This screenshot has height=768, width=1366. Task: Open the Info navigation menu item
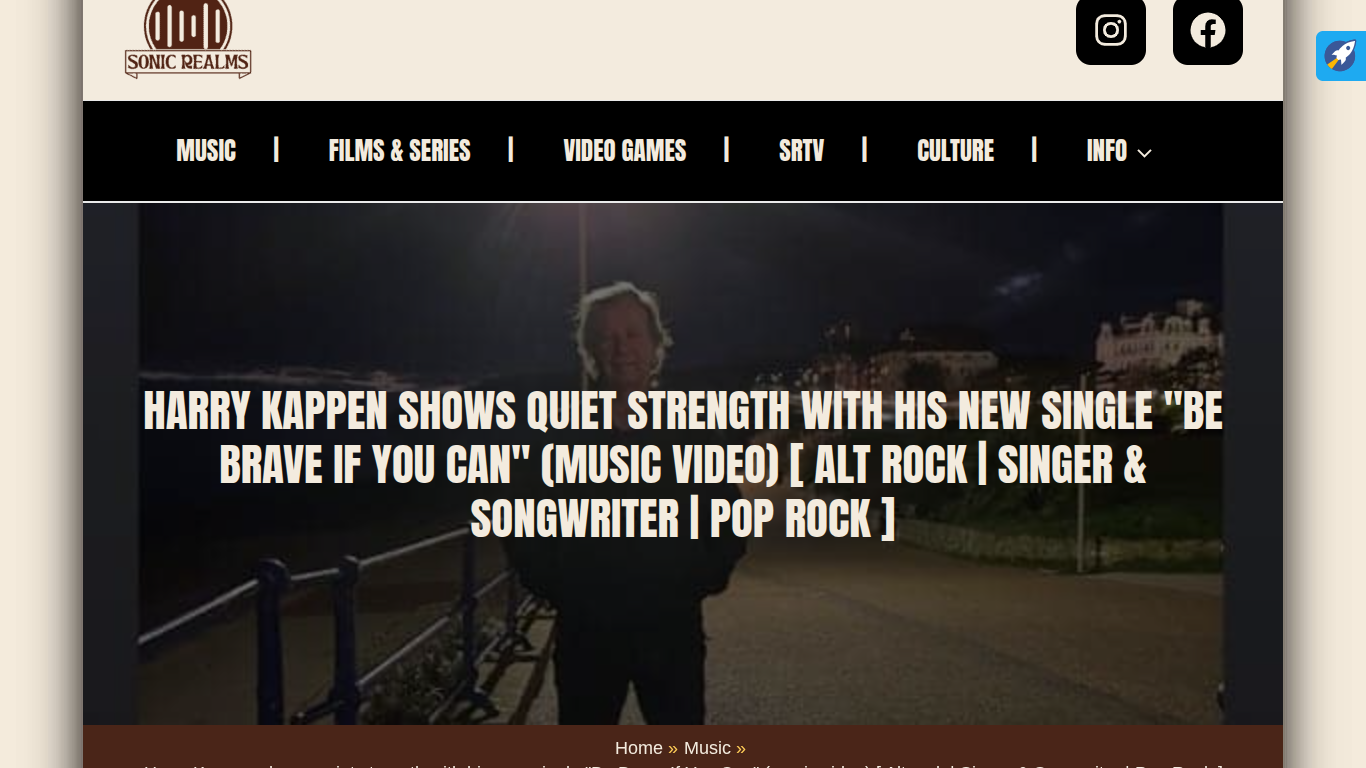(x=1107, y=151)
